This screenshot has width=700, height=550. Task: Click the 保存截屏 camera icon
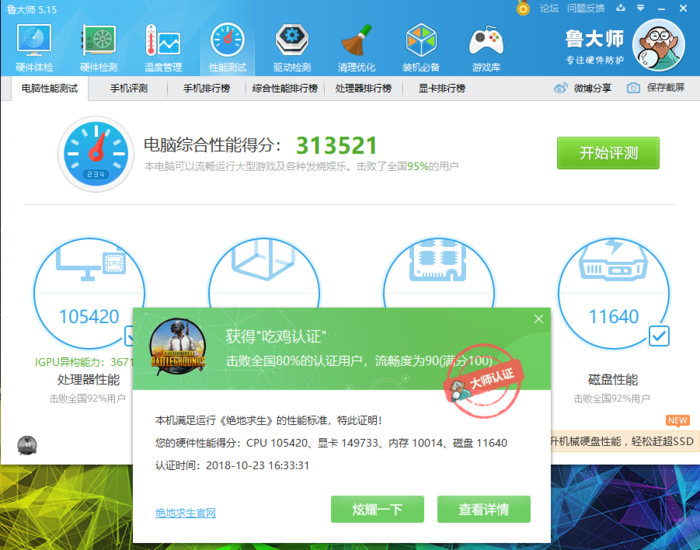click(x=633, y=88)
